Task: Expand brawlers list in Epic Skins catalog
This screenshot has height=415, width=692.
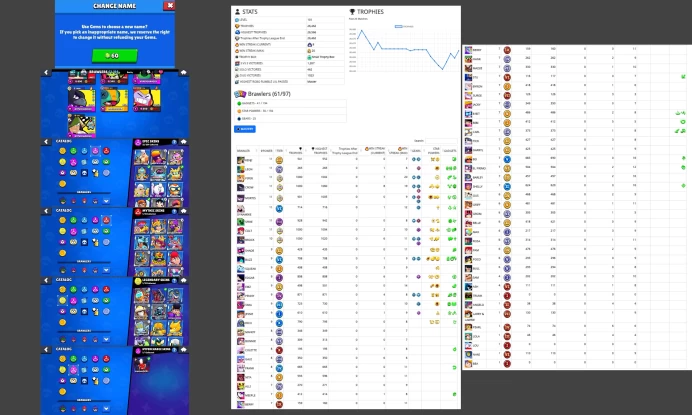Action: 106,201
